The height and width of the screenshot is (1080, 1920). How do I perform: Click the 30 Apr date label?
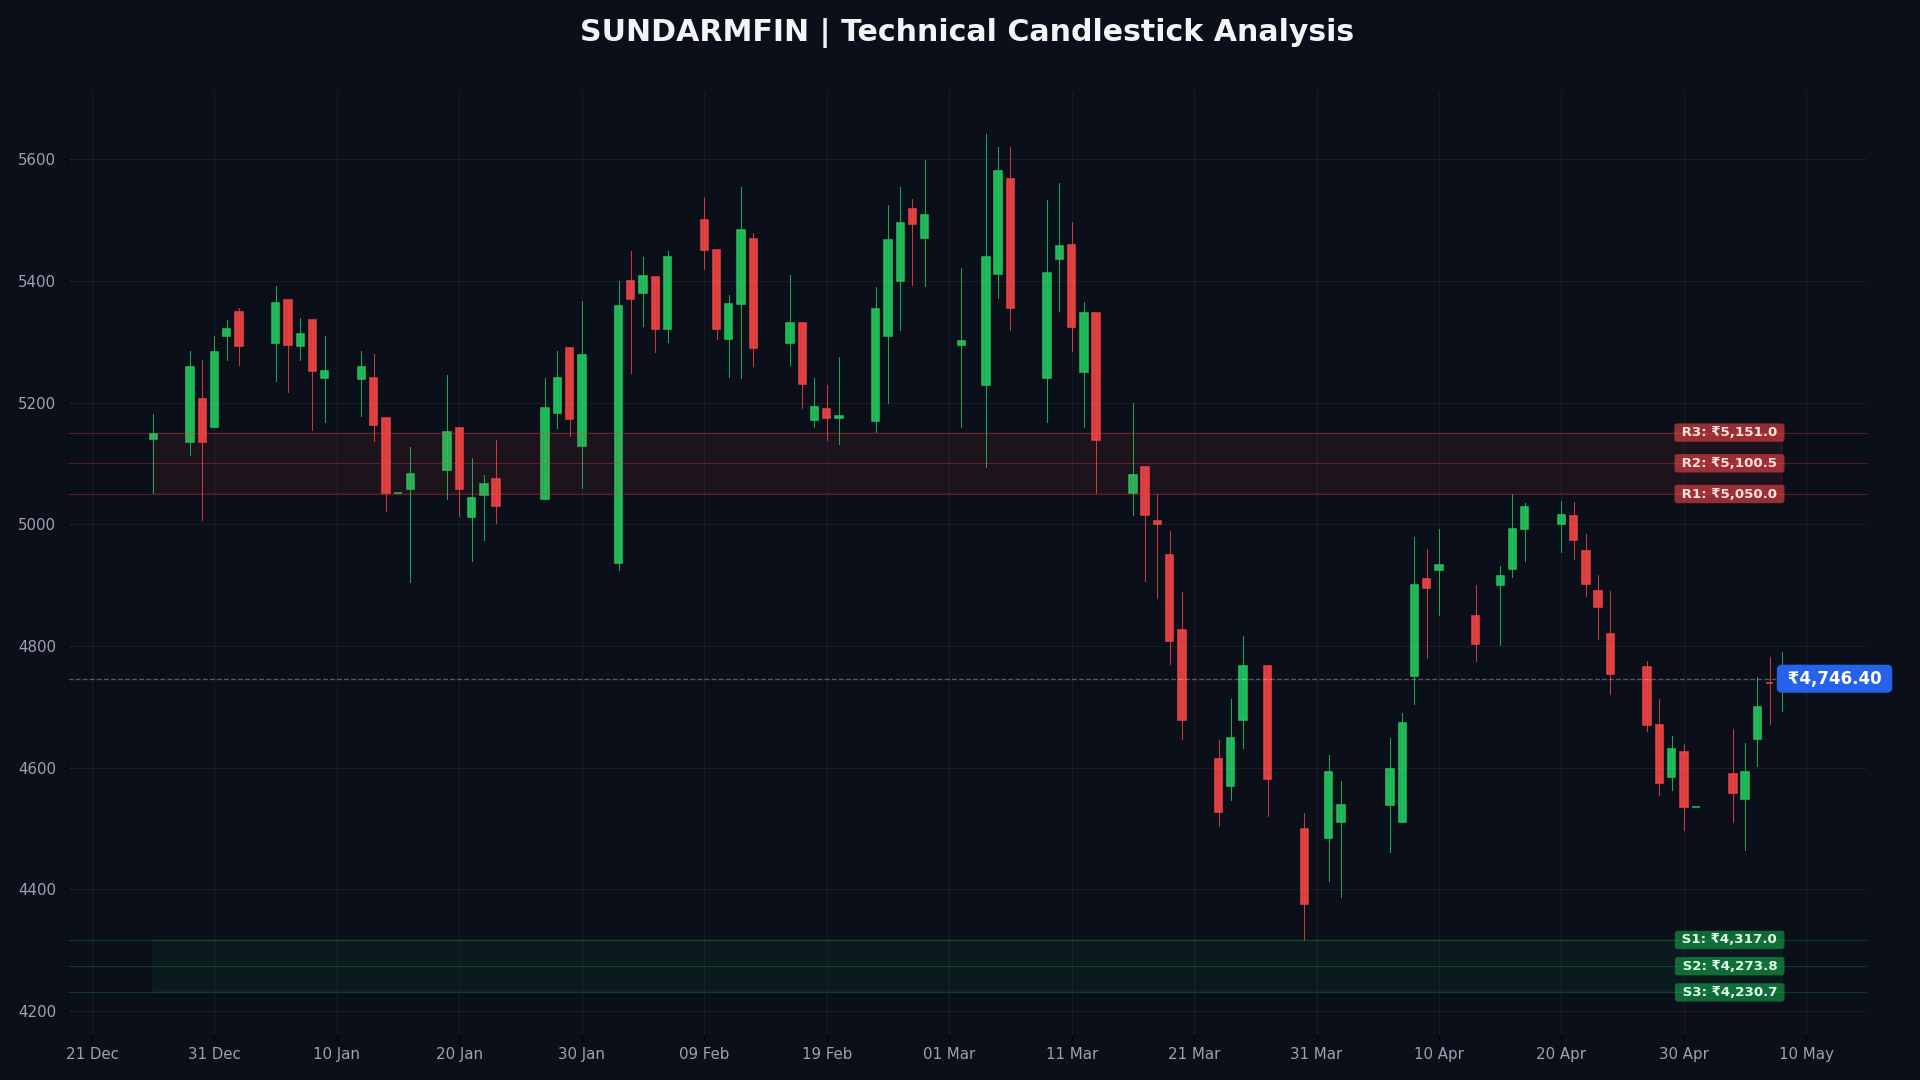pyautogui.click(x=1684, y=1054)
